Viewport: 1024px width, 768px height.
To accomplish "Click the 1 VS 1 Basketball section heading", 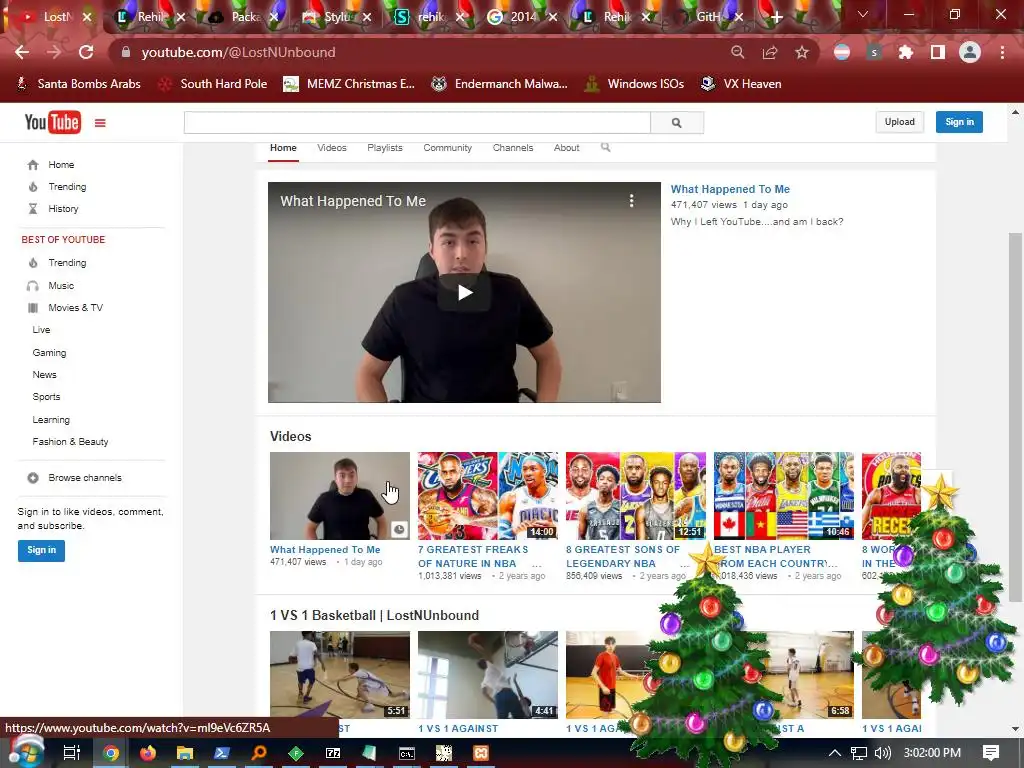I will (374, 615).
